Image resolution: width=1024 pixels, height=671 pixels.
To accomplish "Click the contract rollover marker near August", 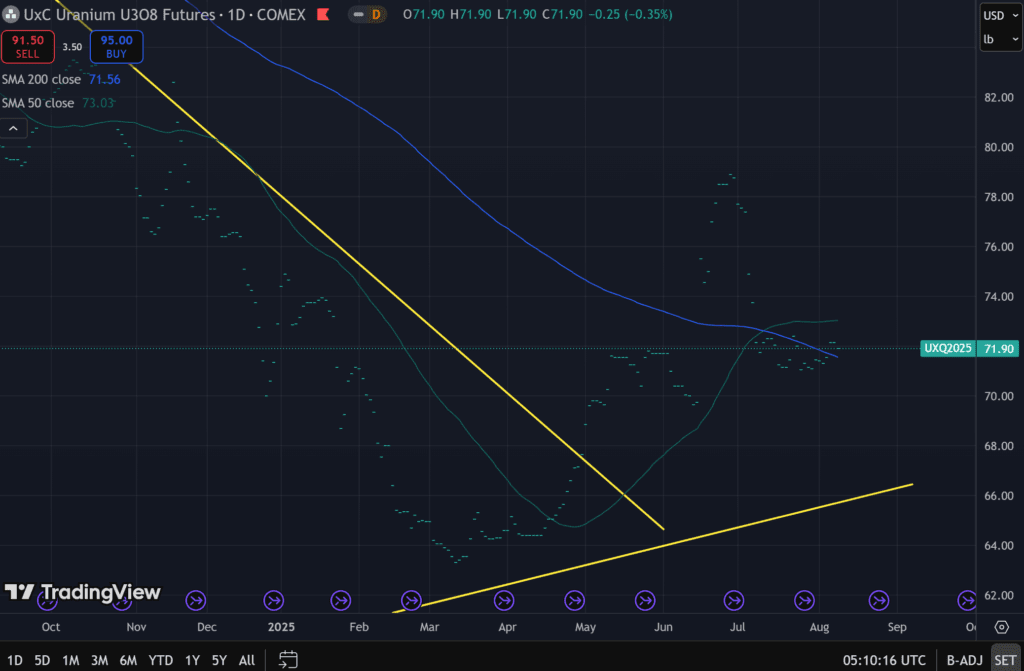I will (805, 600).
